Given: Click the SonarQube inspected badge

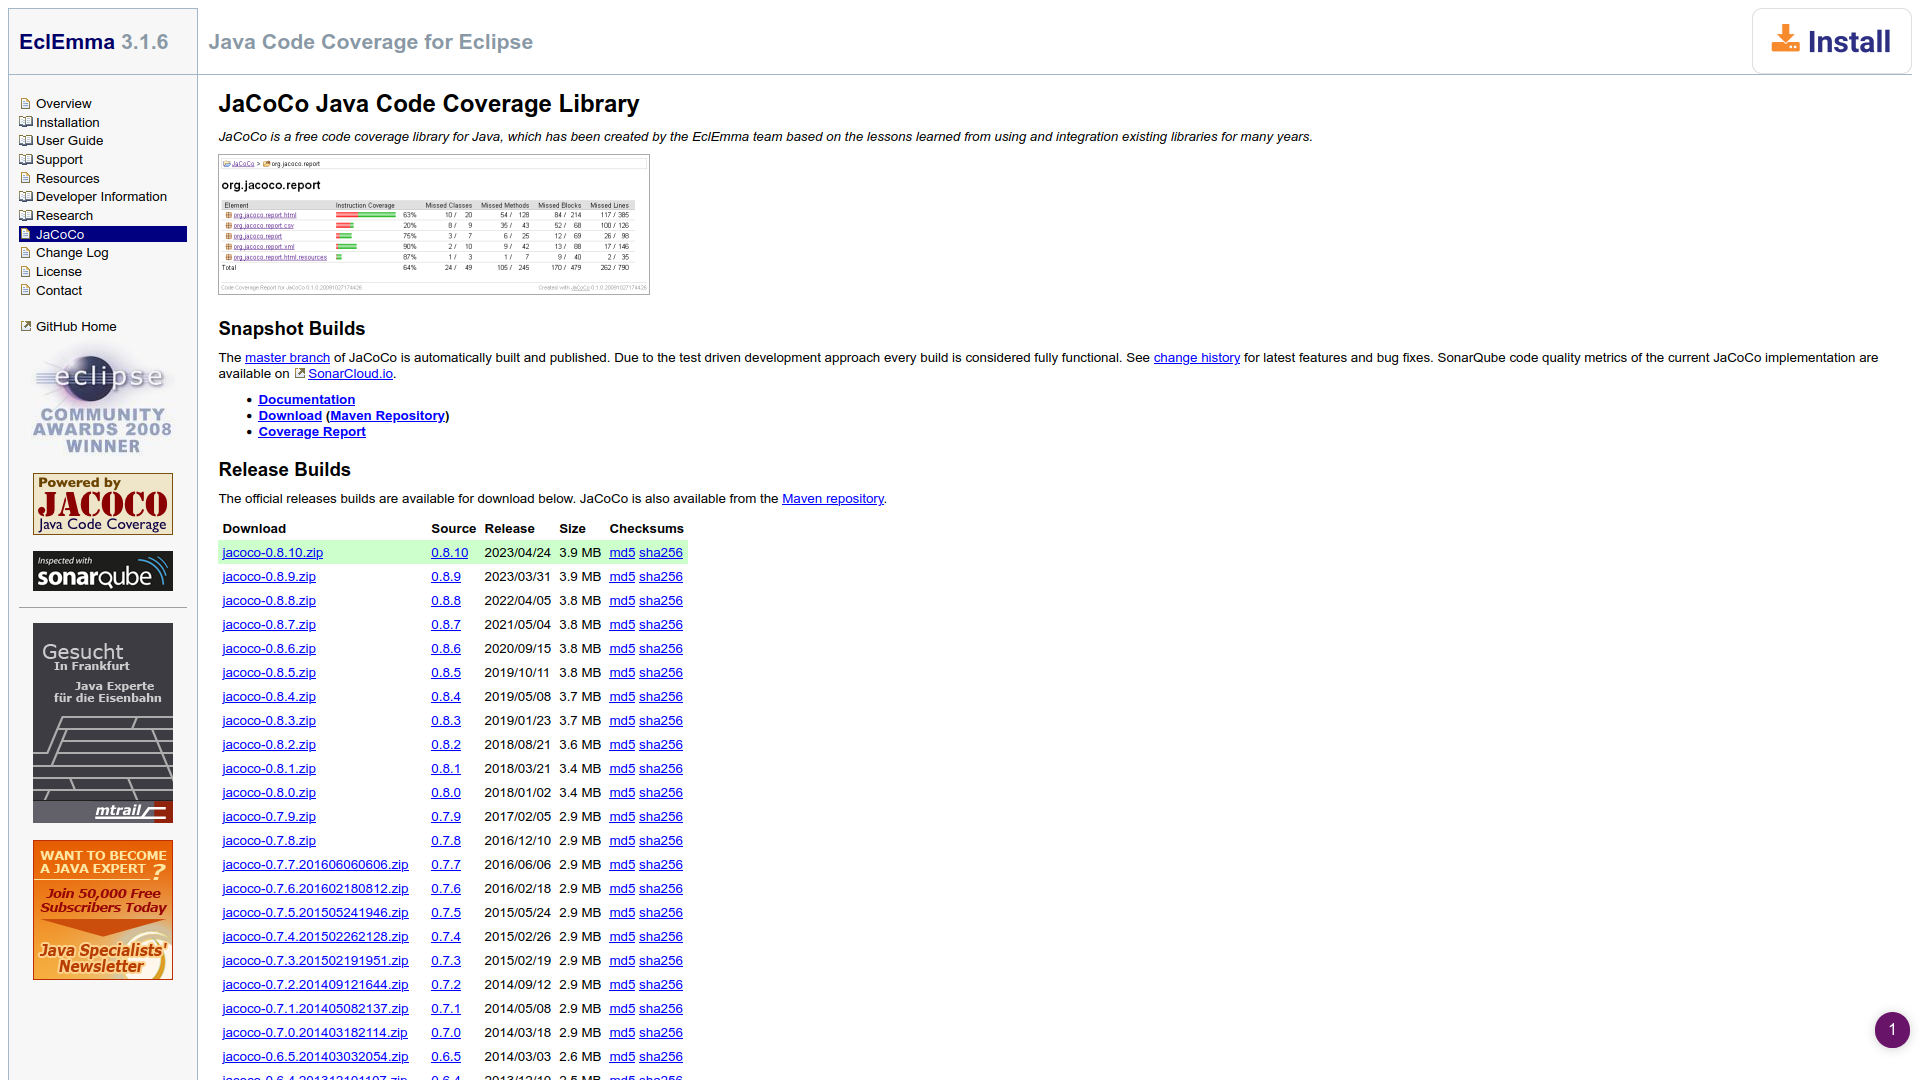Looking at the screenshot, I should 102,571.
